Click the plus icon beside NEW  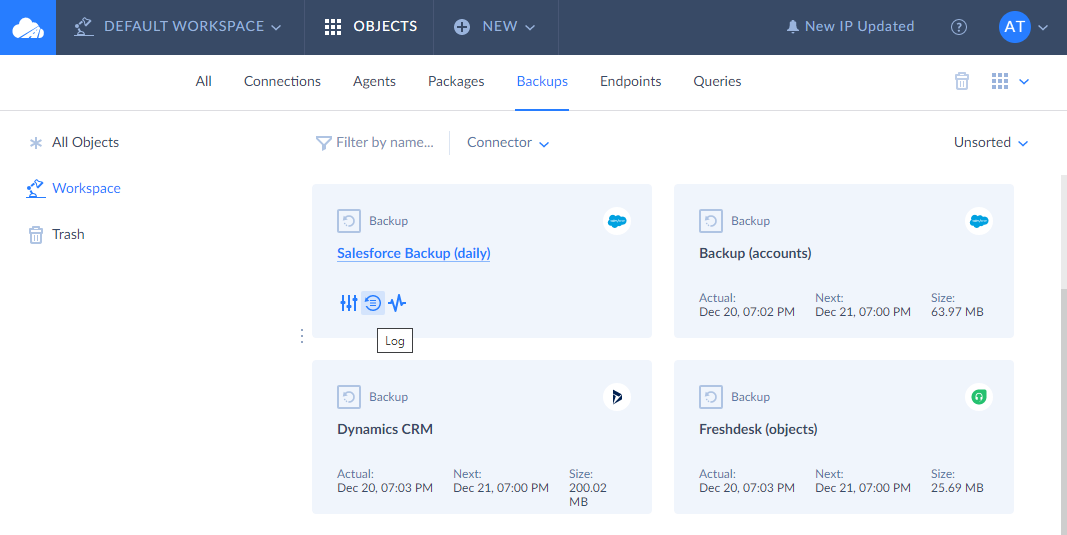point(461,27)
